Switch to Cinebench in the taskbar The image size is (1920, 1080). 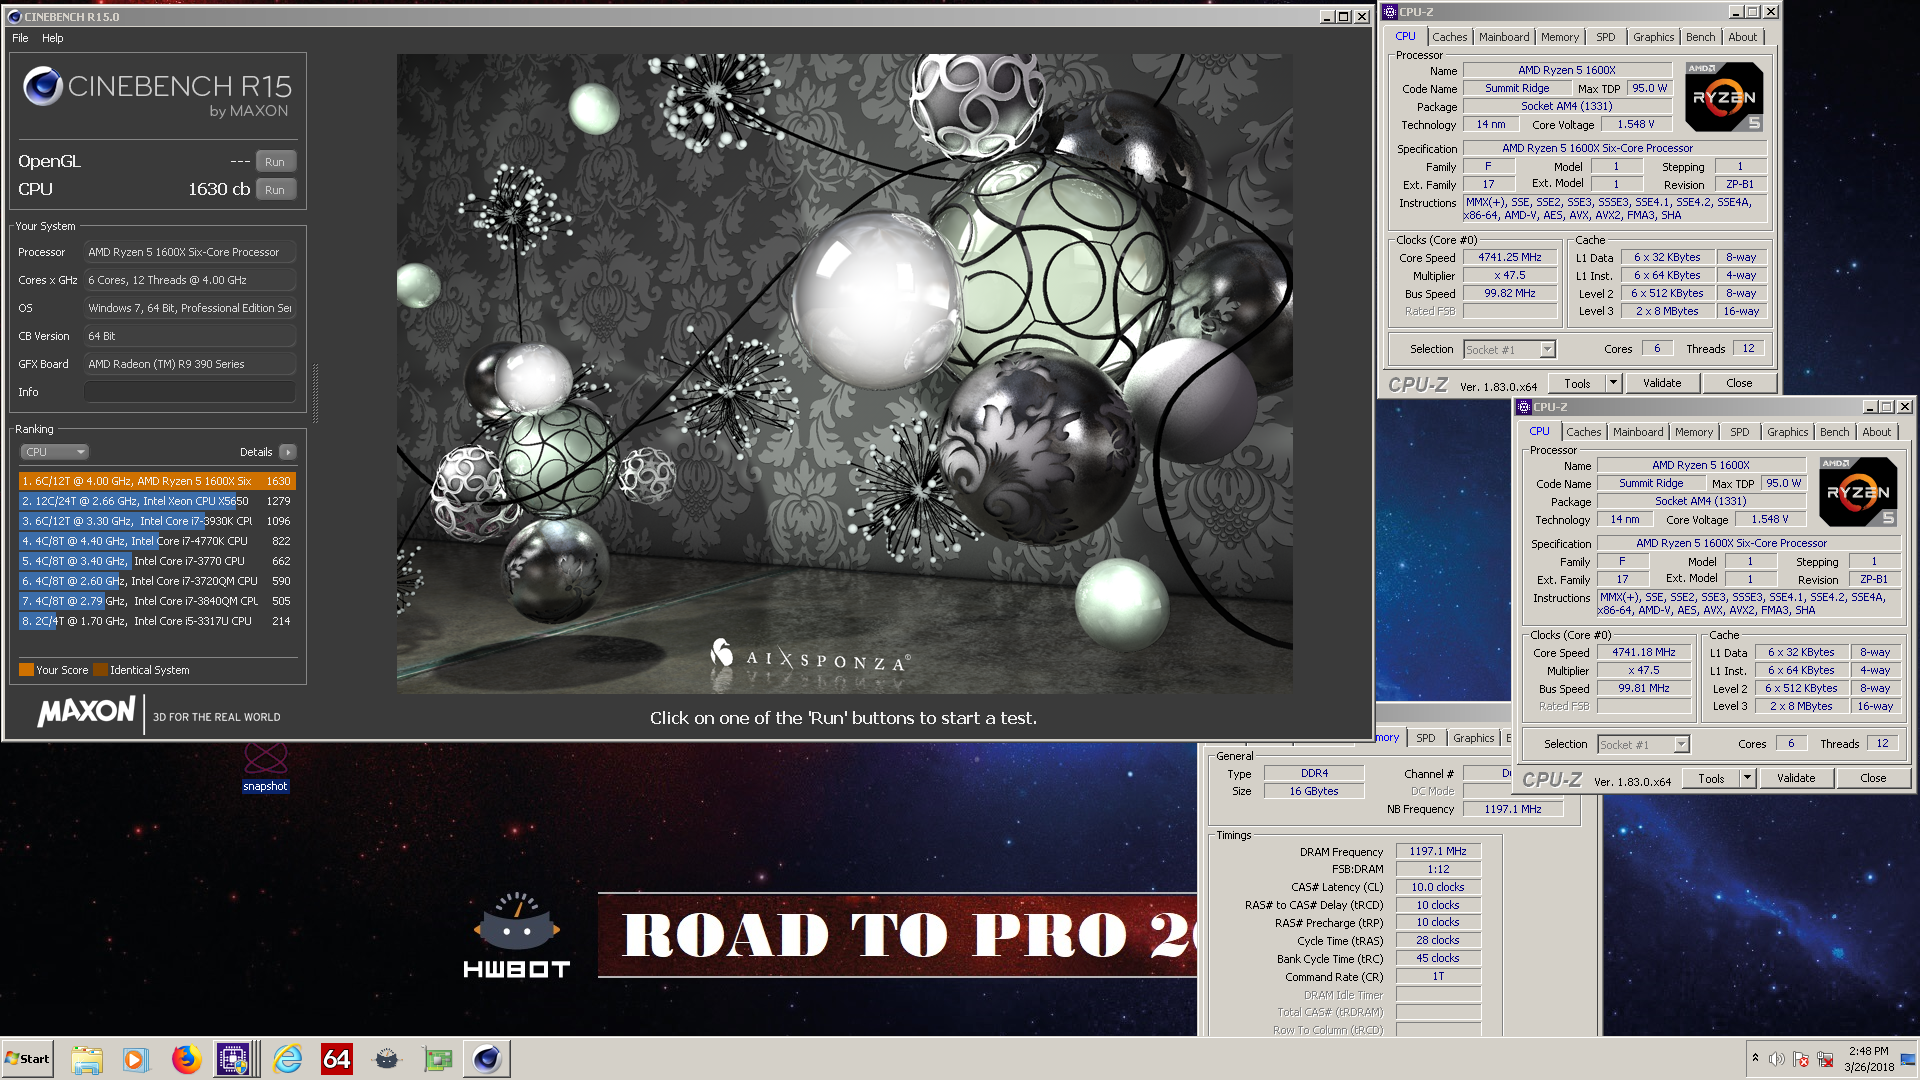pos(487,1059)
